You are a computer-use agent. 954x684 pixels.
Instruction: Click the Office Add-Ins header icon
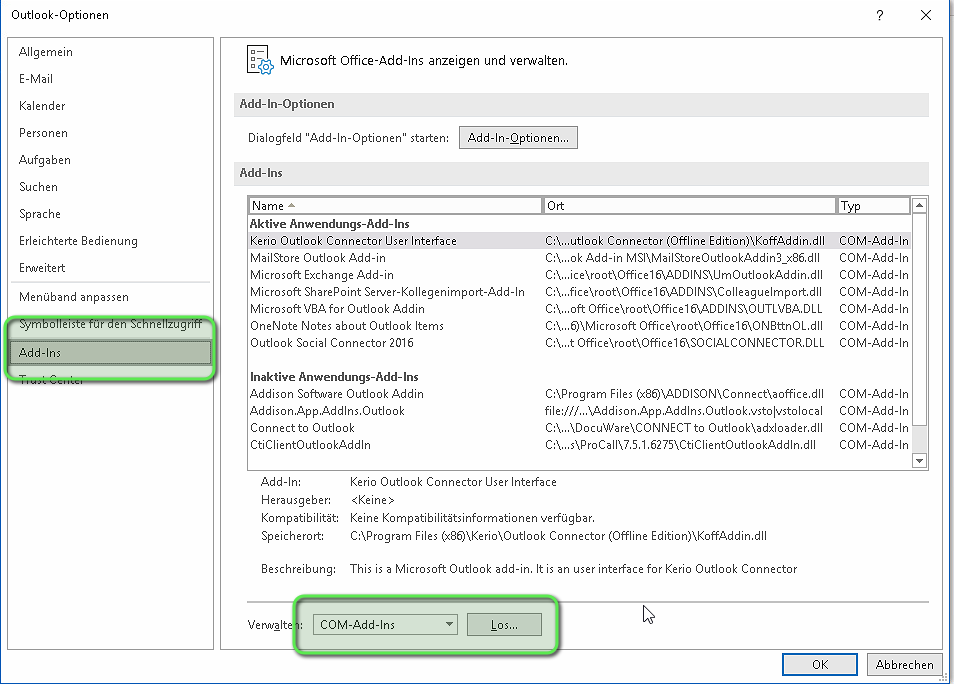coord(258,60)
